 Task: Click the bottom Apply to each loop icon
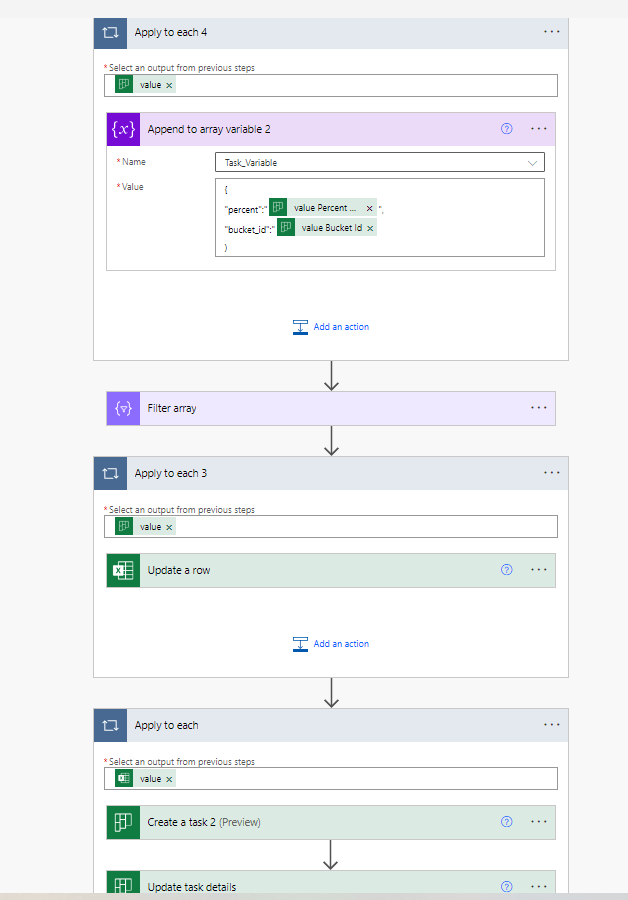click(111, 725)
